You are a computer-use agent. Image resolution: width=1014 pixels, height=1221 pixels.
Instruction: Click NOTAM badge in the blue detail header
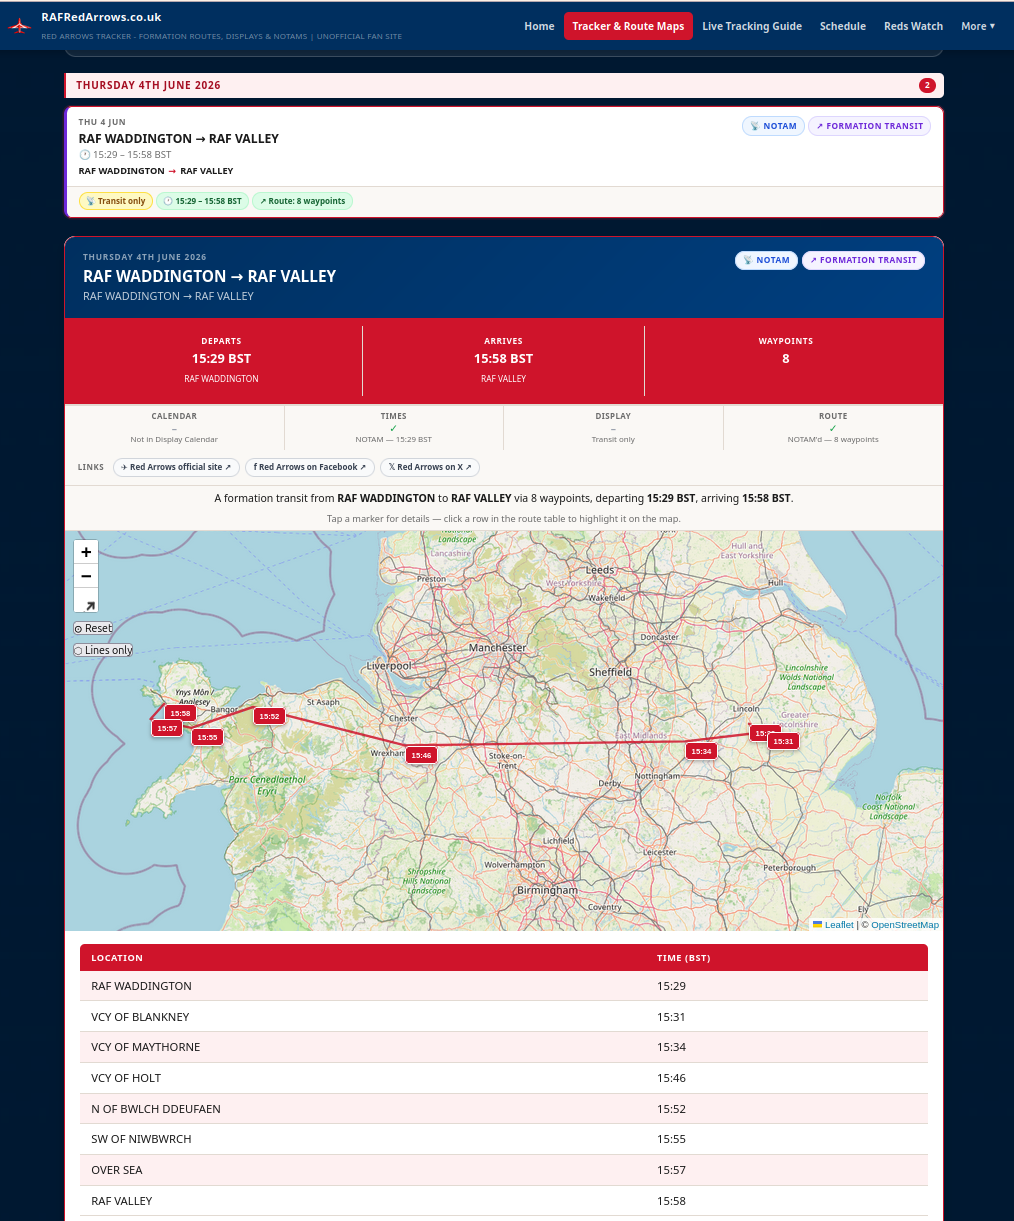(x=766, y=260)
